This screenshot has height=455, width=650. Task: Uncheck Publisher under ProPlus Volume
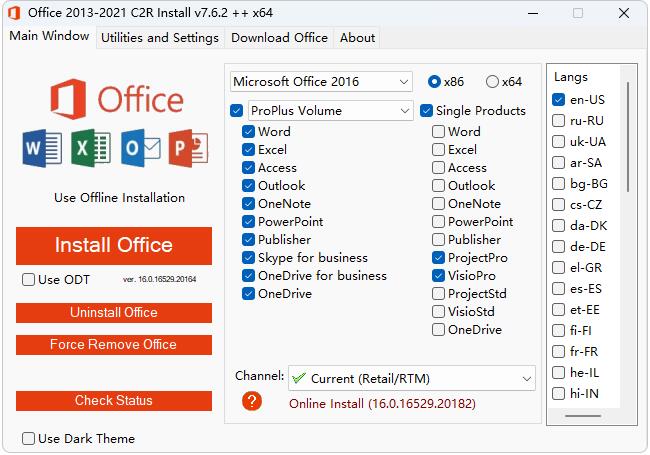pyautogui.click(x=249, y=240)
